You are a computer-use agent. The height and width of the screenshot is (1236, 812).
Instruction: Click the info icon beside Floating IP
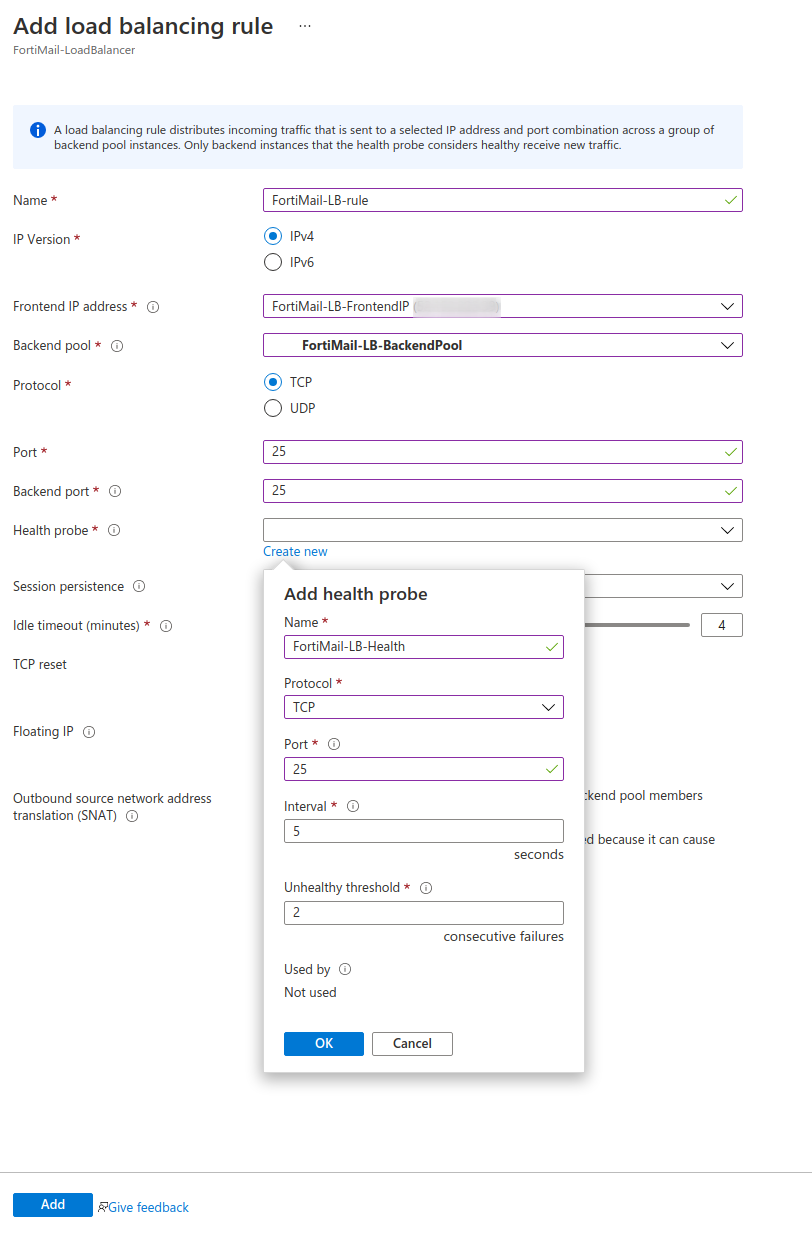pyautogui.click(x=91, y=732)
